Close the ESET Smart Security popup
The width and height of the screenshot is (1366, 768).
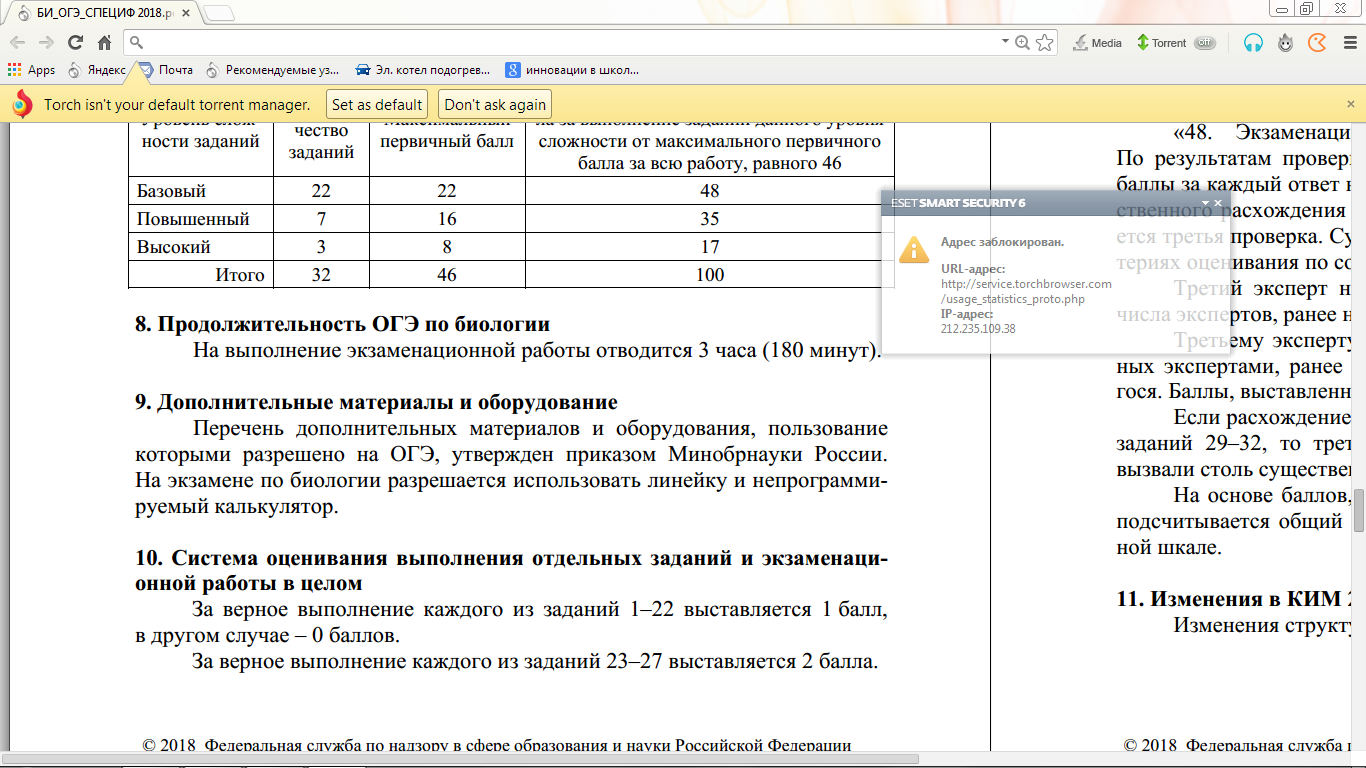pyautogui.click(x=1218, y=203)
